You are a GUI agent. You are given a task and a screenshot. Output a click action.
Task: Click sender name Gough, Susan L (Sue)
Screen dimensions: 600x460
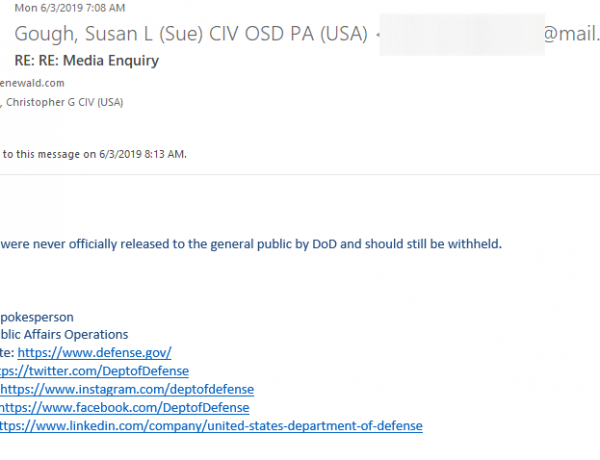109,34
